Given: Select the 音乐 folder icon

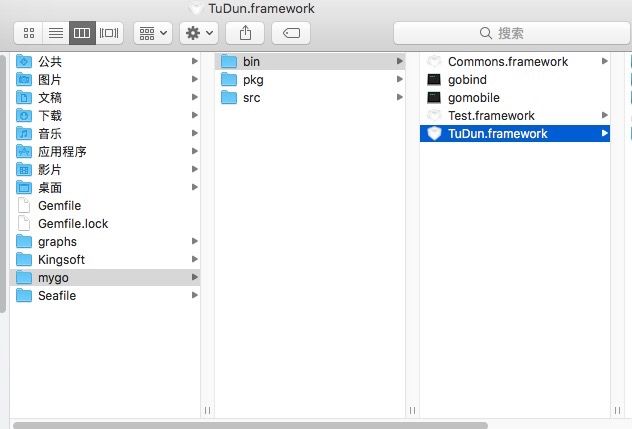Looking at the screenshot, I should 24,133.
